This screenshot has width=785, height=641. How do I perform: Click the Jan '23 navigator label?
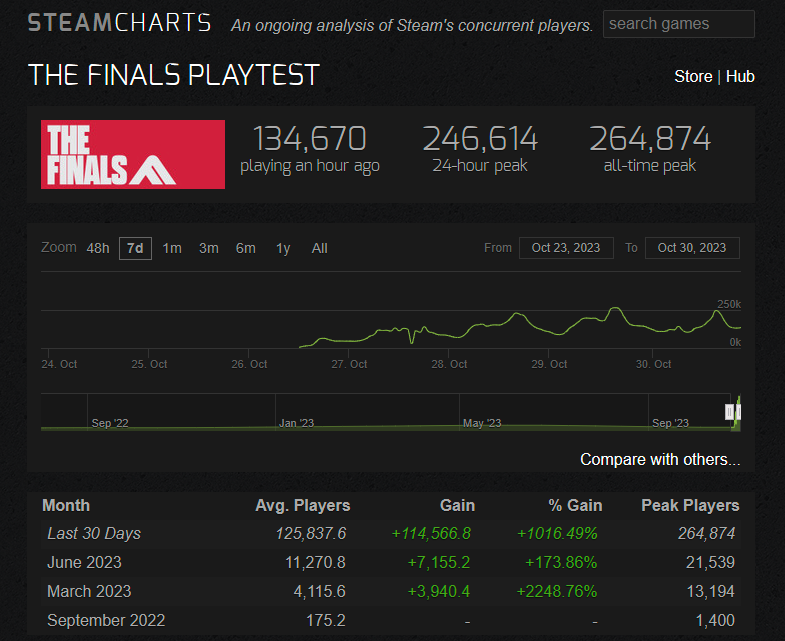[x=296, y=423]
